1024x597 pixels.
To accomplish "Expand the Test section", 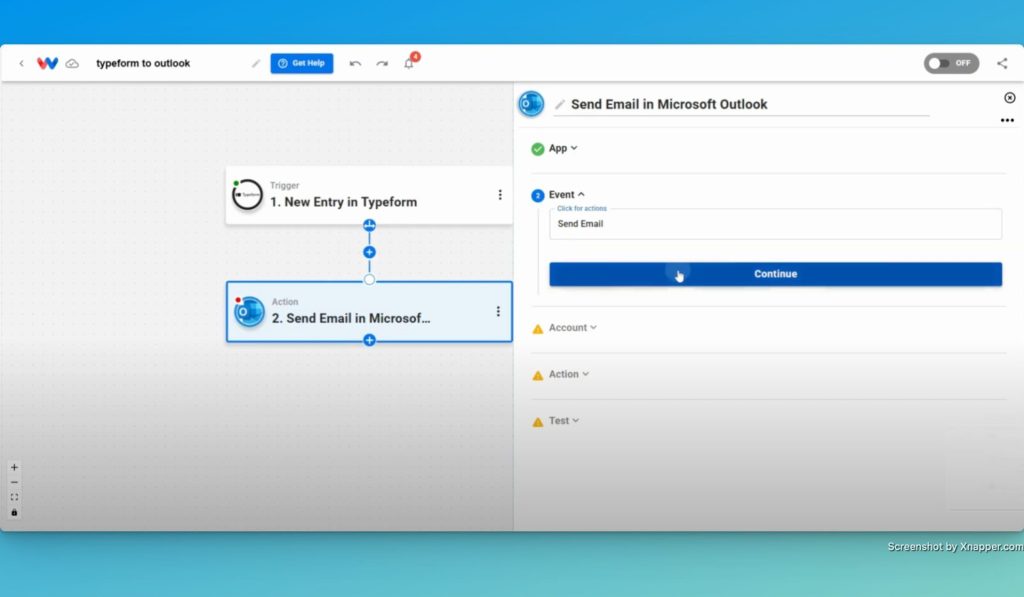I will pos(564,421).
